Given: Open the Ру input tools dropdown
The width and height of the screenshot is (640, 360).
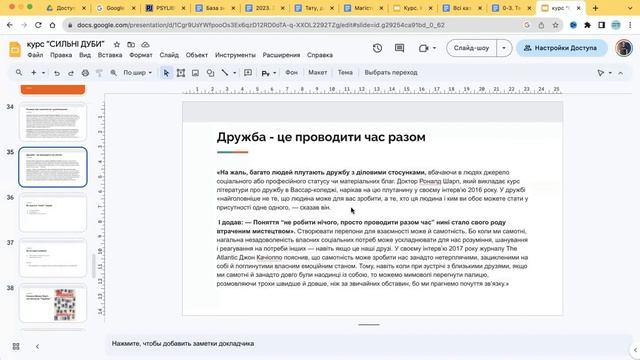Looking at the screenshot, I should [269, 73].
